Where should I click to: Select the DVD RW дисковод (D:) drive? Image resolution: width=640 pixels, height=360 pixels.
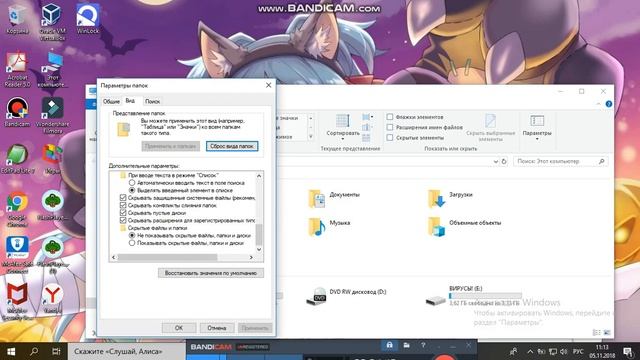point(346,296)
